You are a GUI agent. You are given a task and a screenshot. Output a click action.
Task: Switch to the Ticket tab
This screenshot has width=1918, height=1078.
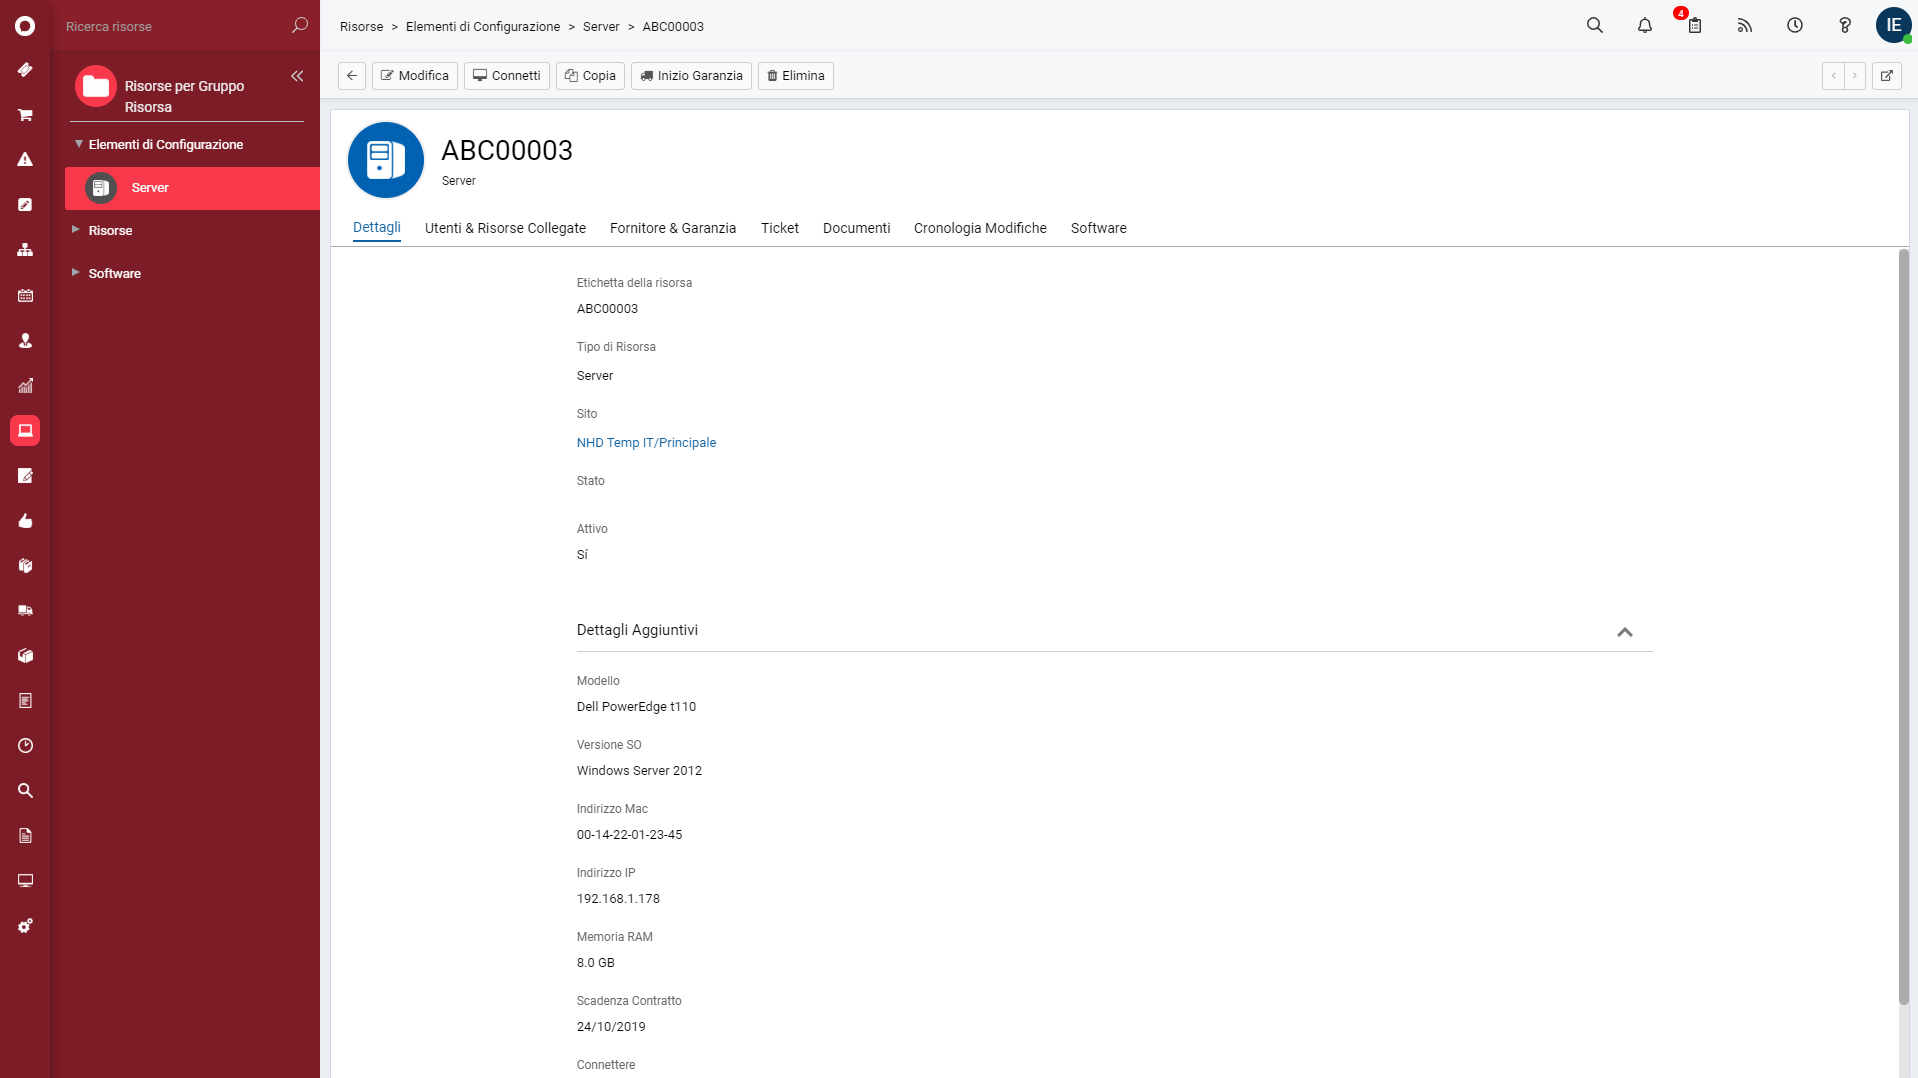[780, 228]
